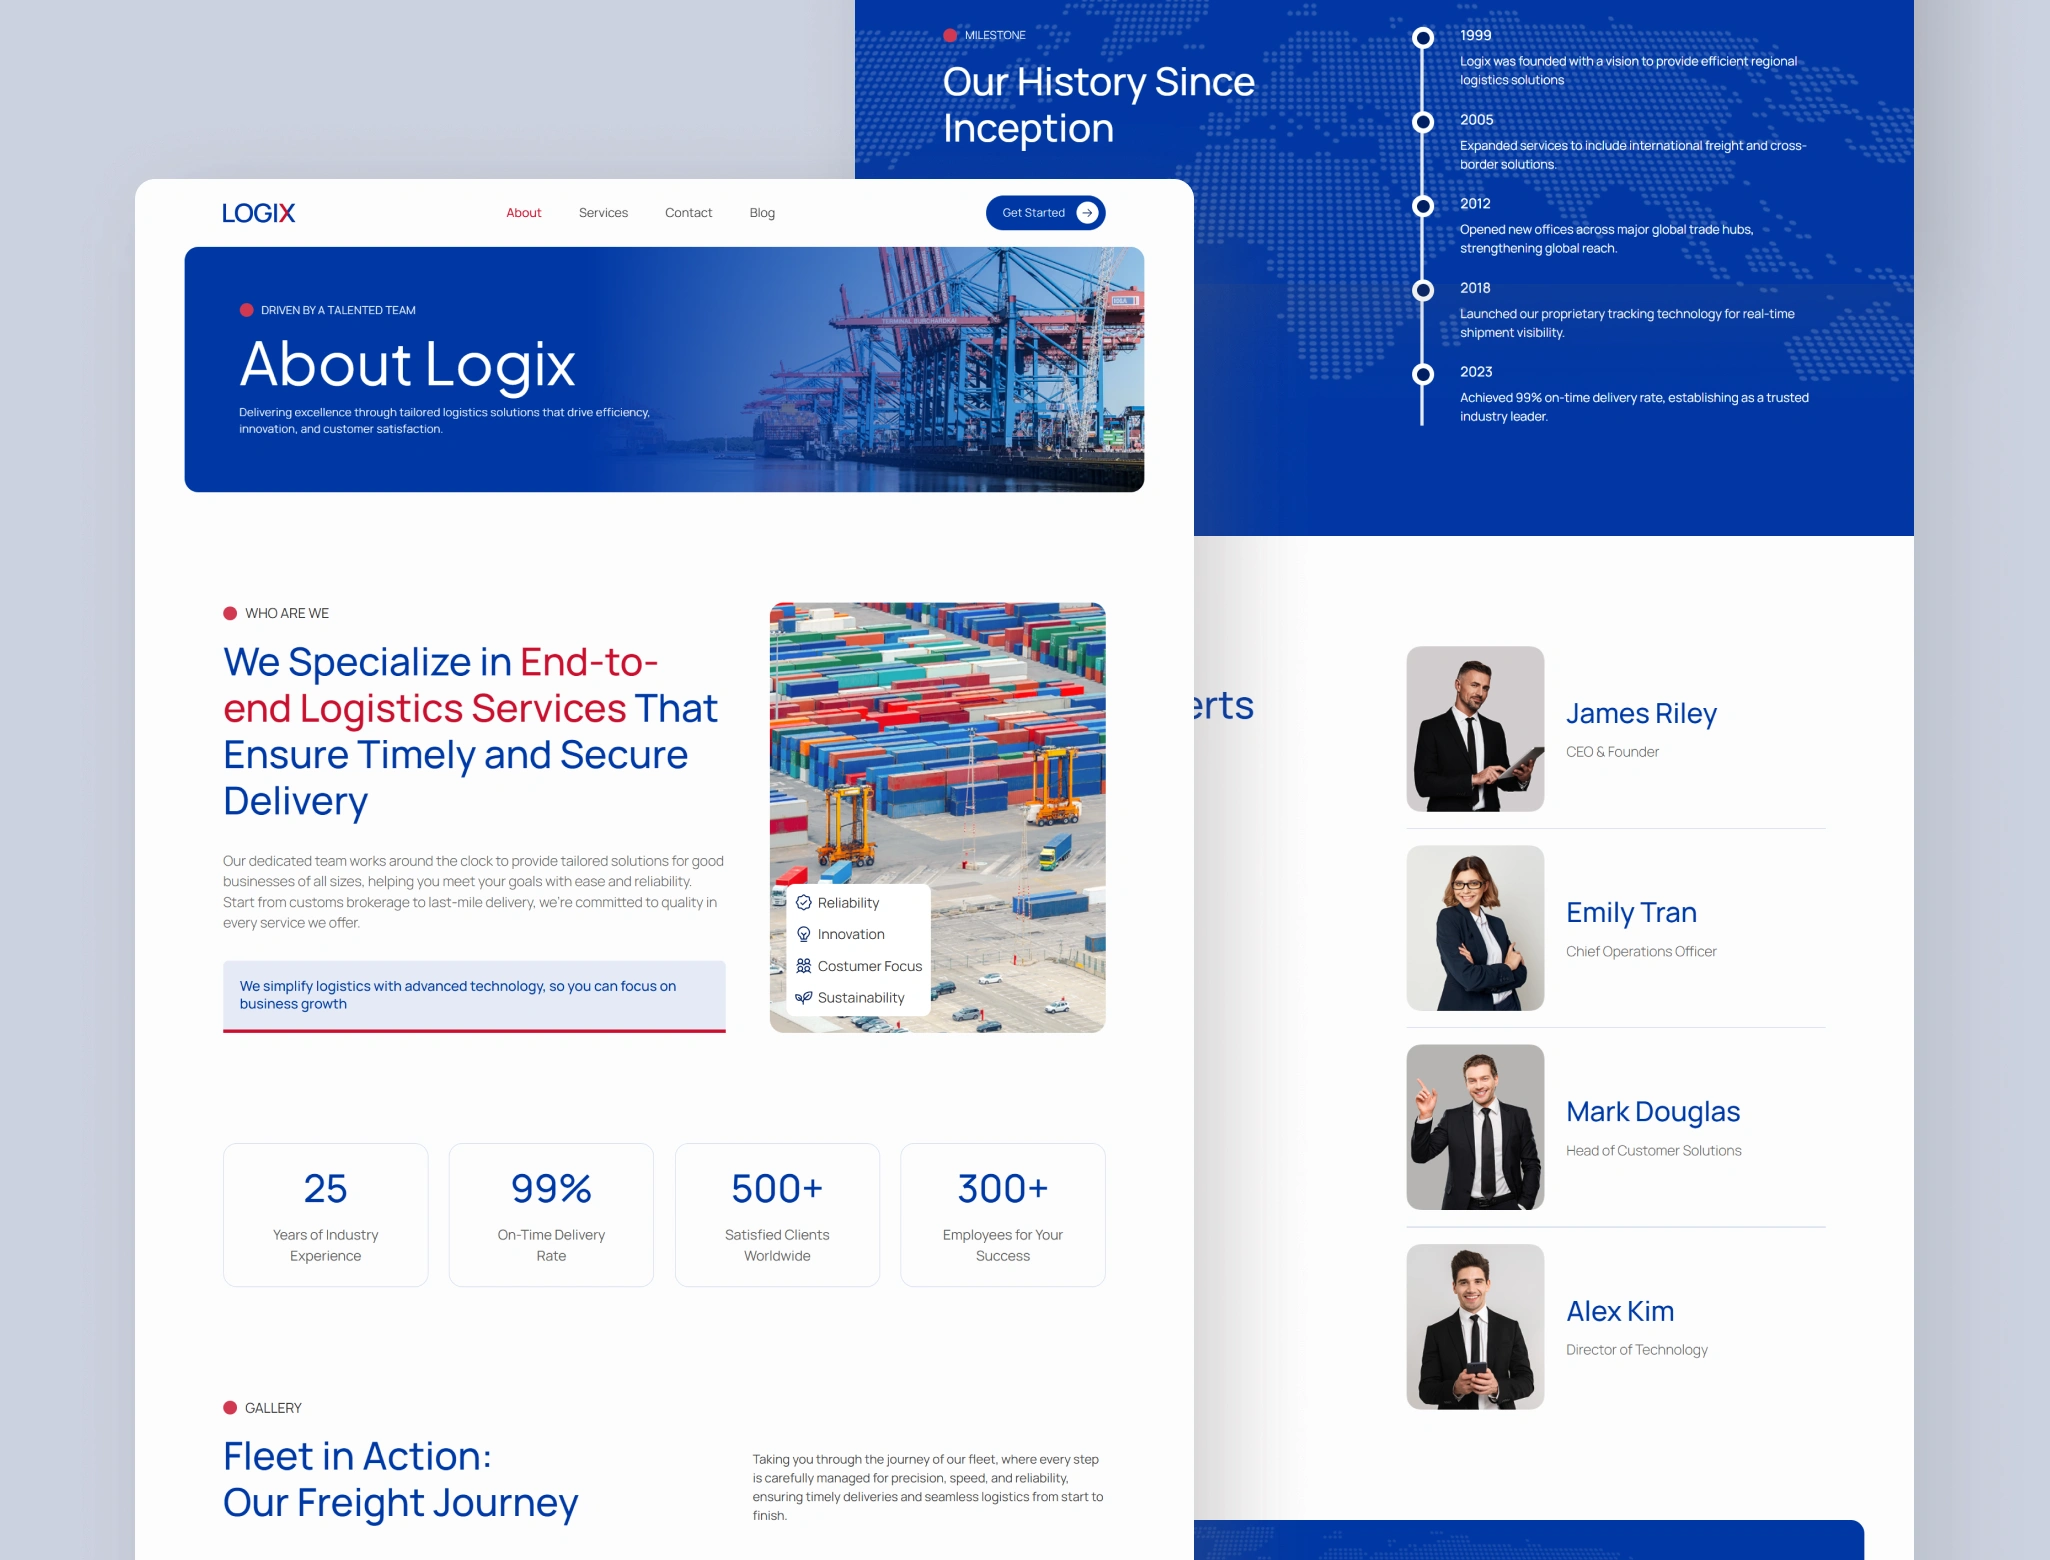This screenshot has width=2050, height=1560.
Task: Open the Services menu item
Action: [x=603, y=213]
